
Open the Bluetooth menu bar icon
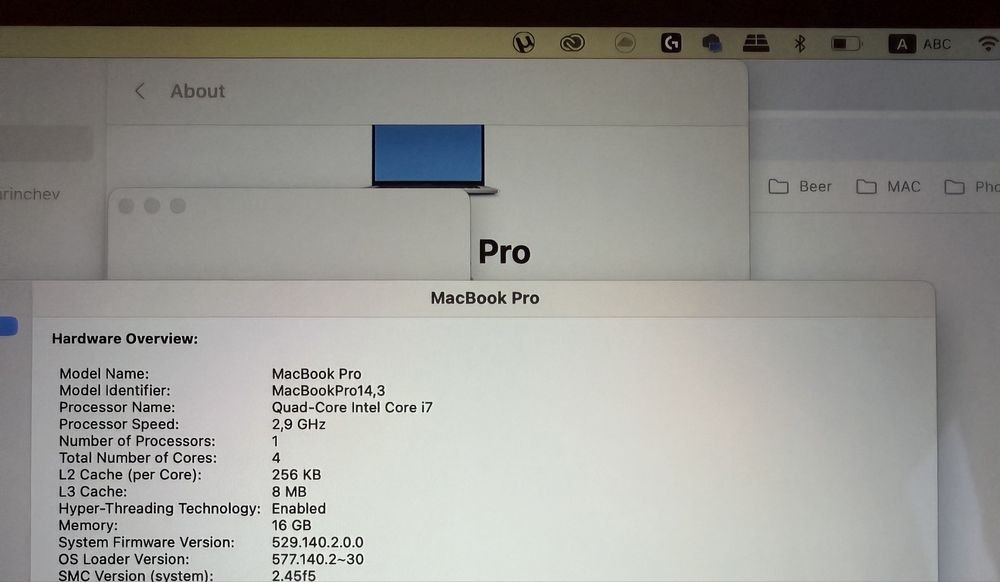[x=800, y=43]
